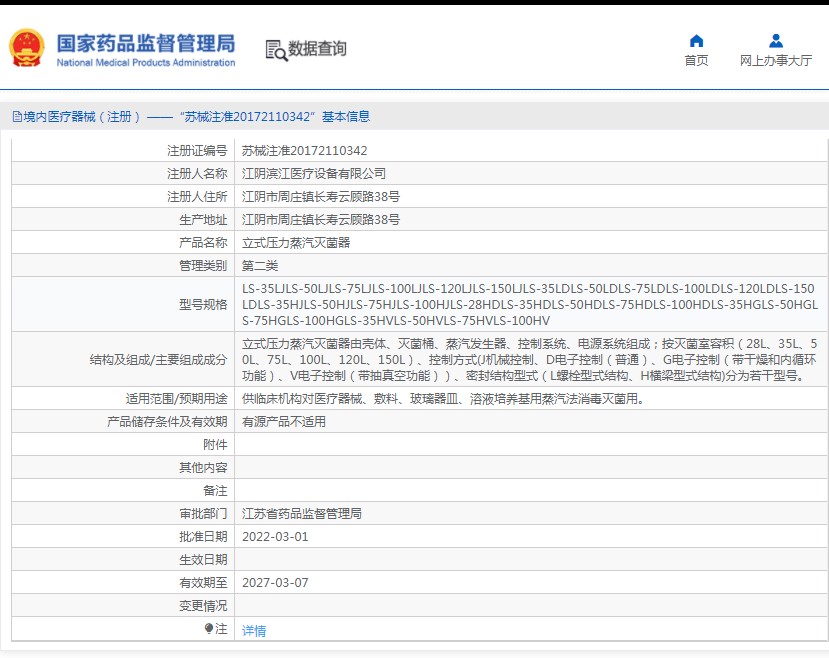The width and height of the screenshot is (829, 658).
Task: Click National Medical Products Administration subtitle
Action: 146,62
